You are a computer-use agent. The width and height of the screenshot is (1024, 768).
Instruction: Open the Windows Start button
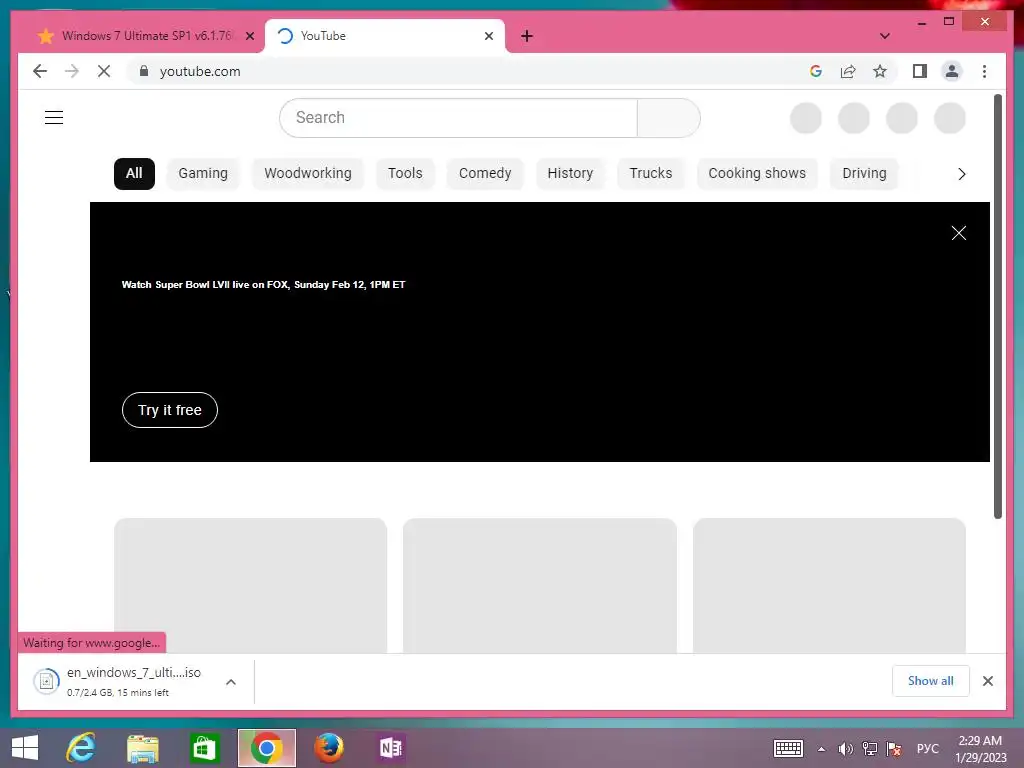25,748
